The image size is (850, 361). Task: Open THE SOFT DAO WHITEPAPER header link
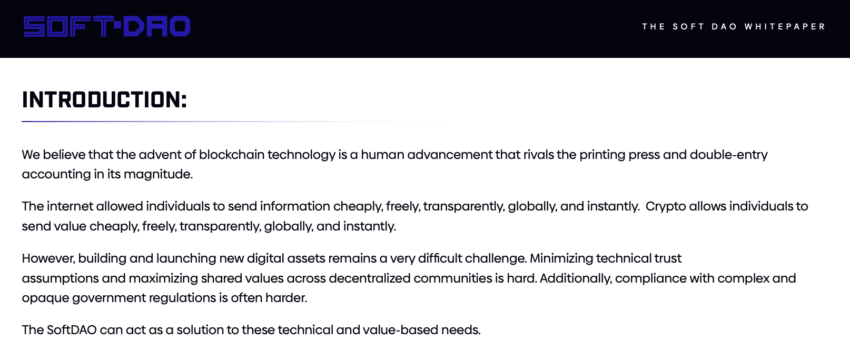pos(733,27)
